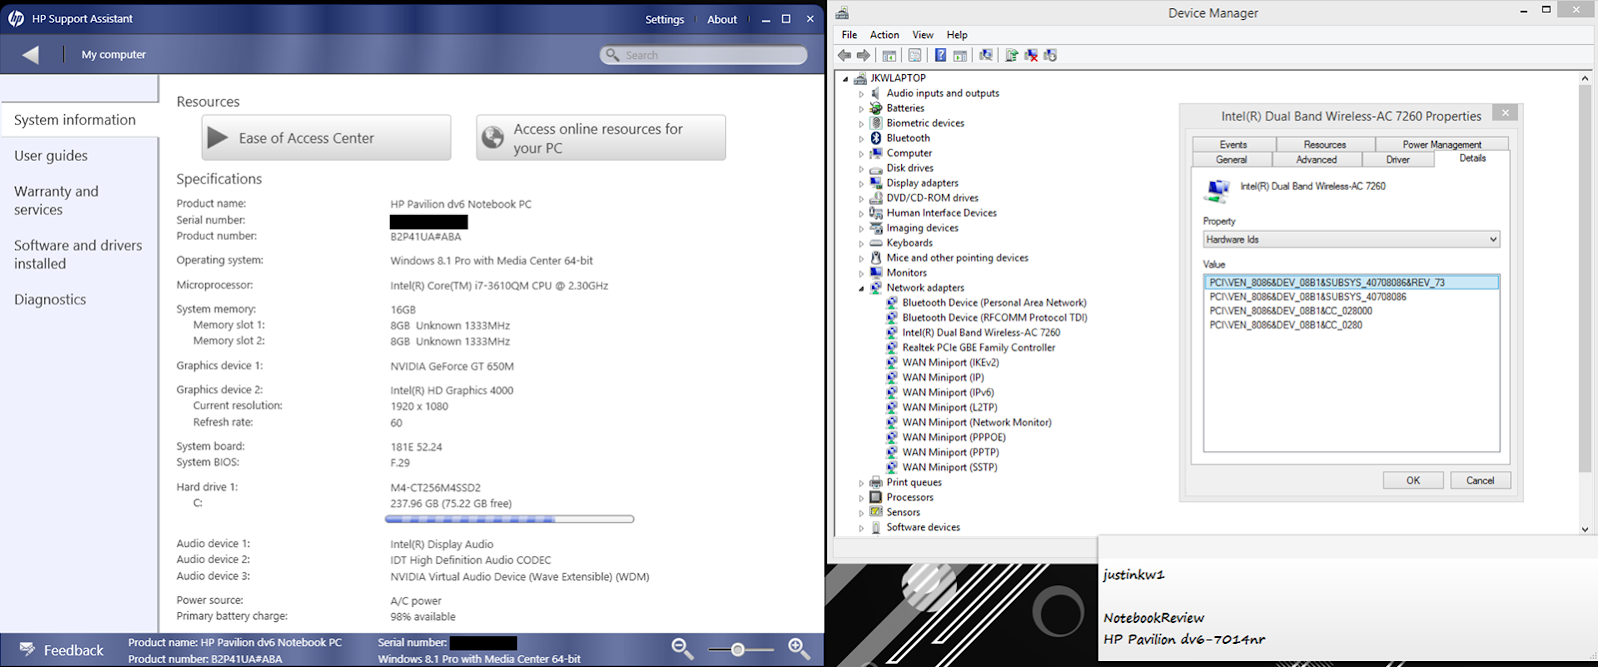Select Software and drivers installed sidebar item
1598x667 pixels.
coord(78,254)
